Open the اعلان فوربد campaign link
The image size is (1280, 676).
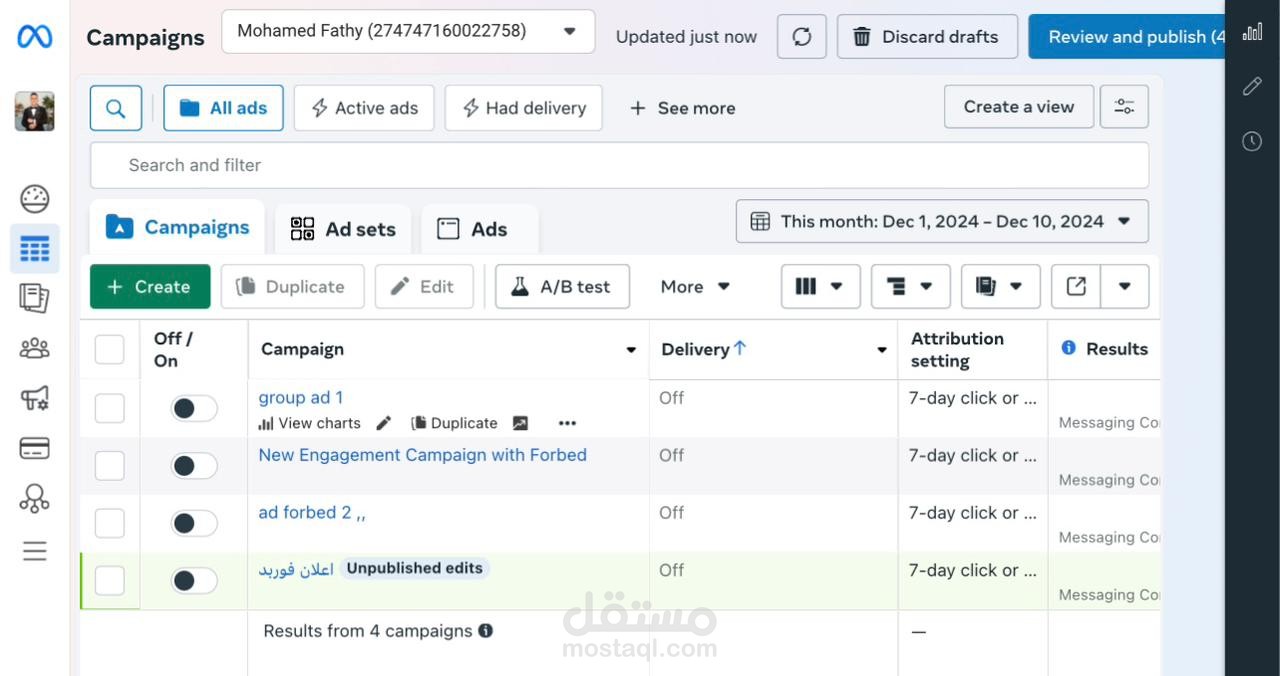tap(296, 569)
